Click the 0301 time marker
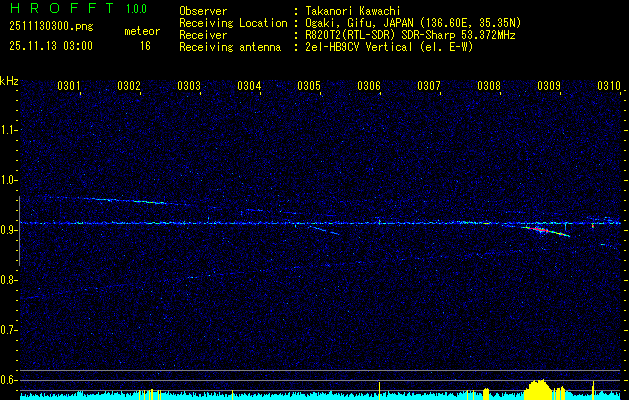Viewport: 629px width, 400px height. pos(69,86)
